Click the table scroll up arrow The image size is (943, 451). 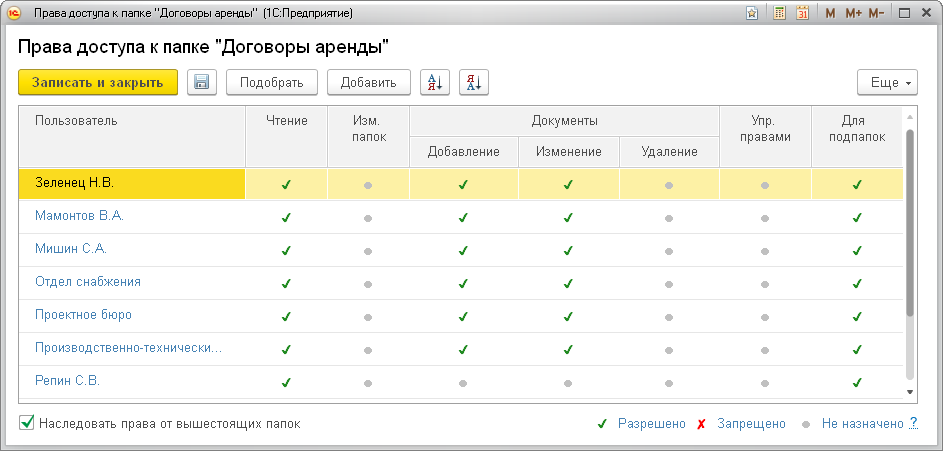(910, 117)
